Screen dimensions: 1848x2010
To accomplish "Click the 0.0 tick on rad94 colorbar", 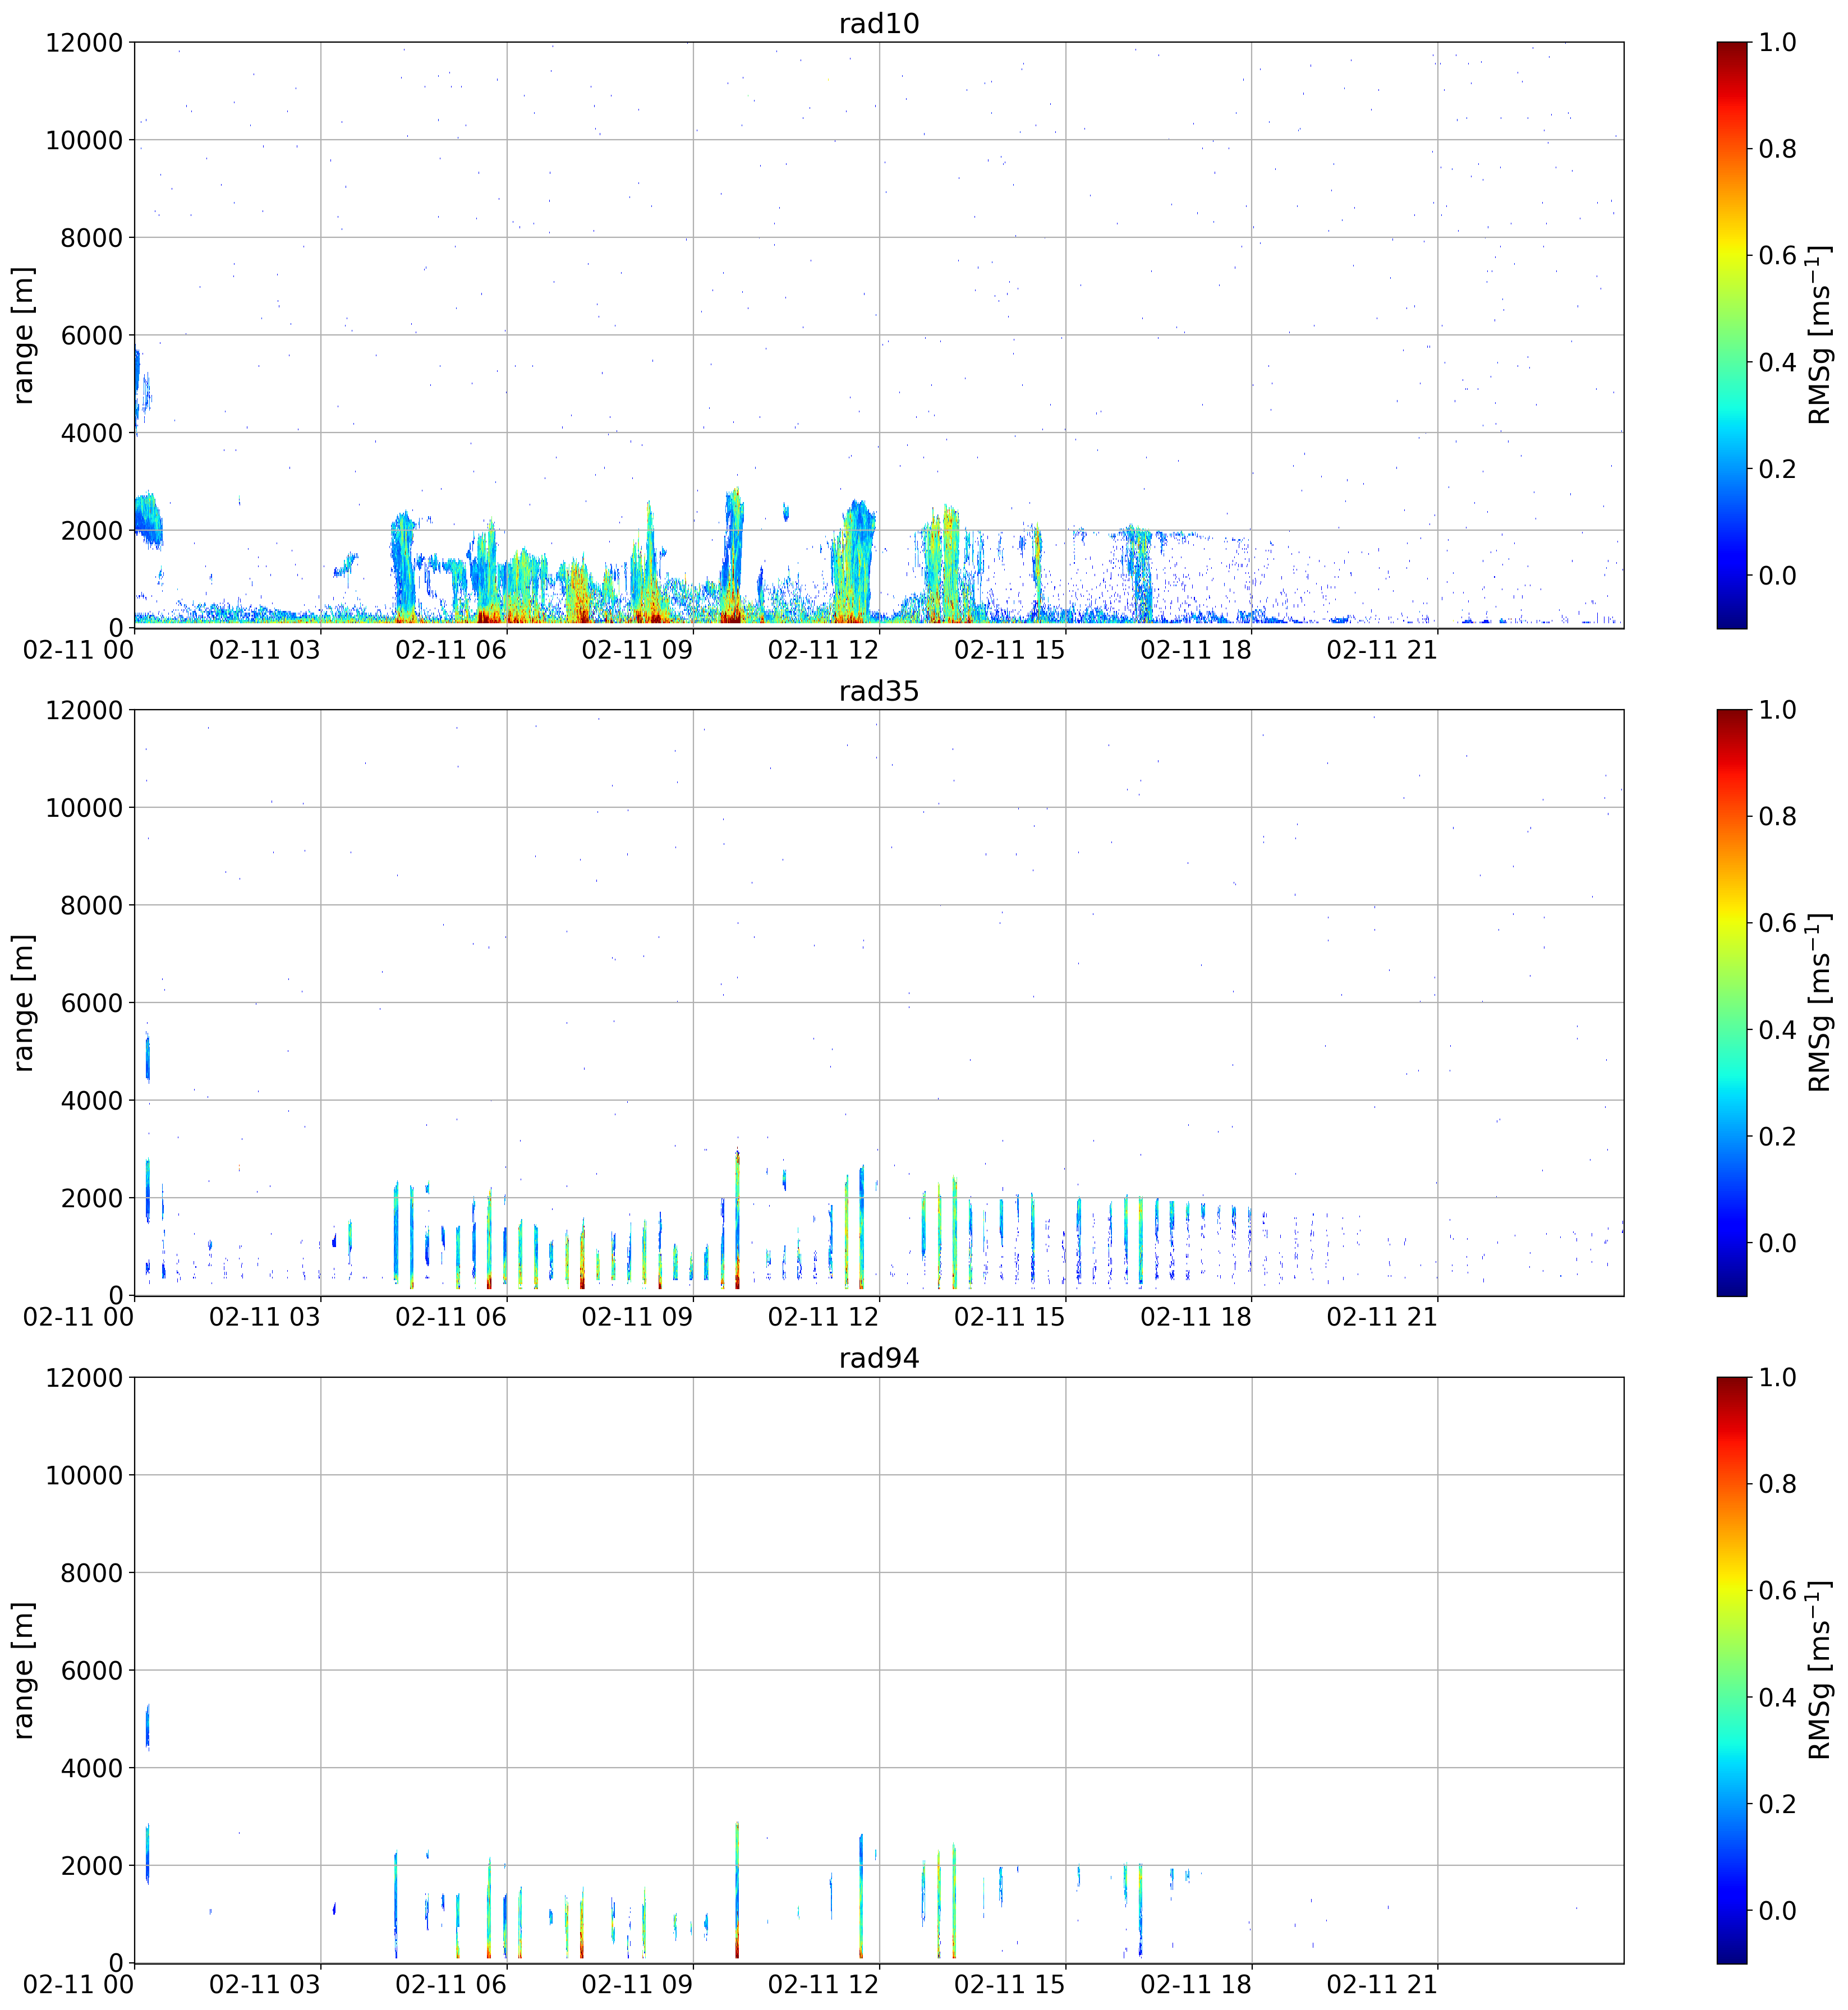I will pos(1777,1910).
